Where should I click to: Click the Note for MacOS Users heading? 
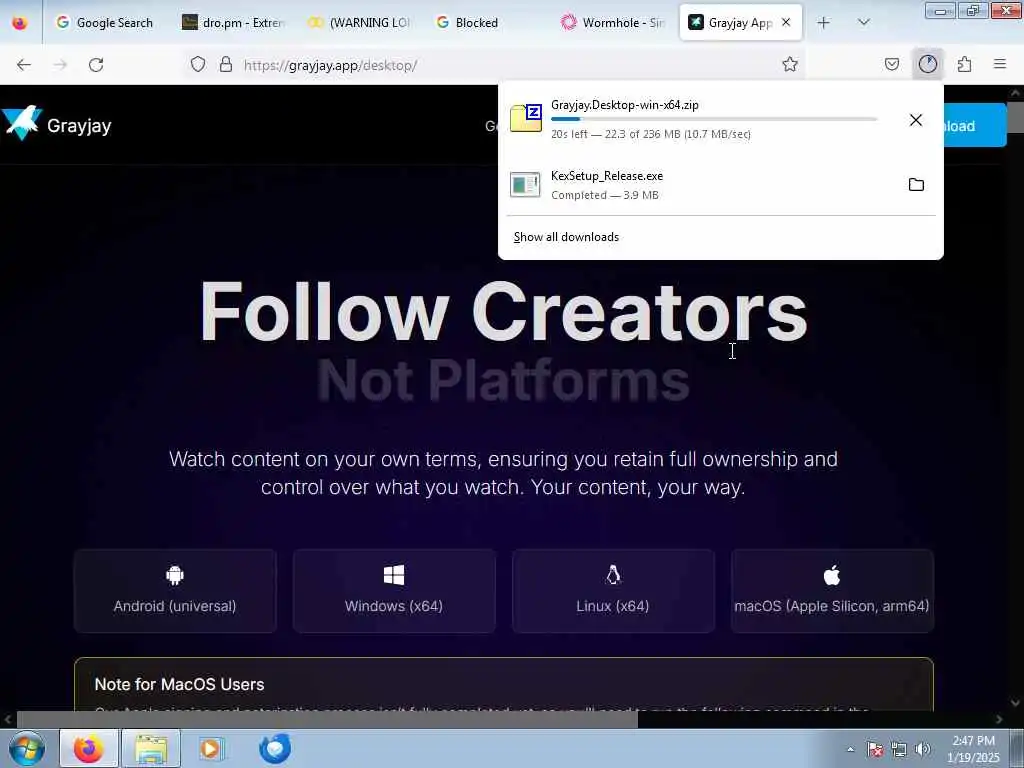180,684
